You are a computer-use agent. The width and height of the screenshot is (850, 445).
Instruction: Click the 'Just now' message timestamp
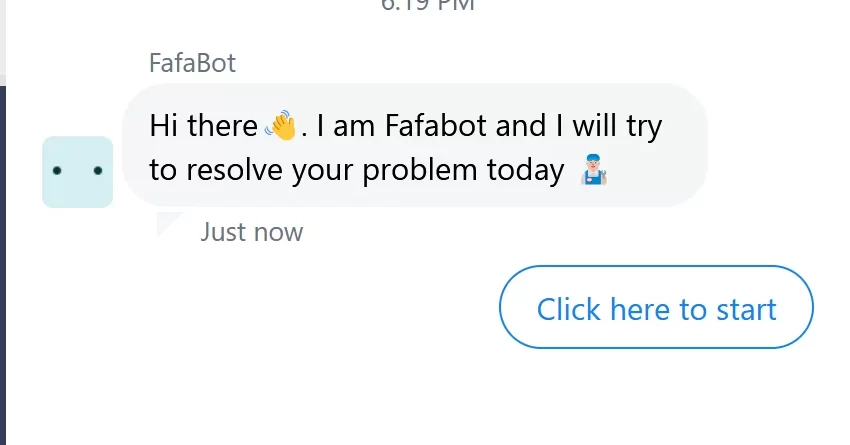point(252,232)
